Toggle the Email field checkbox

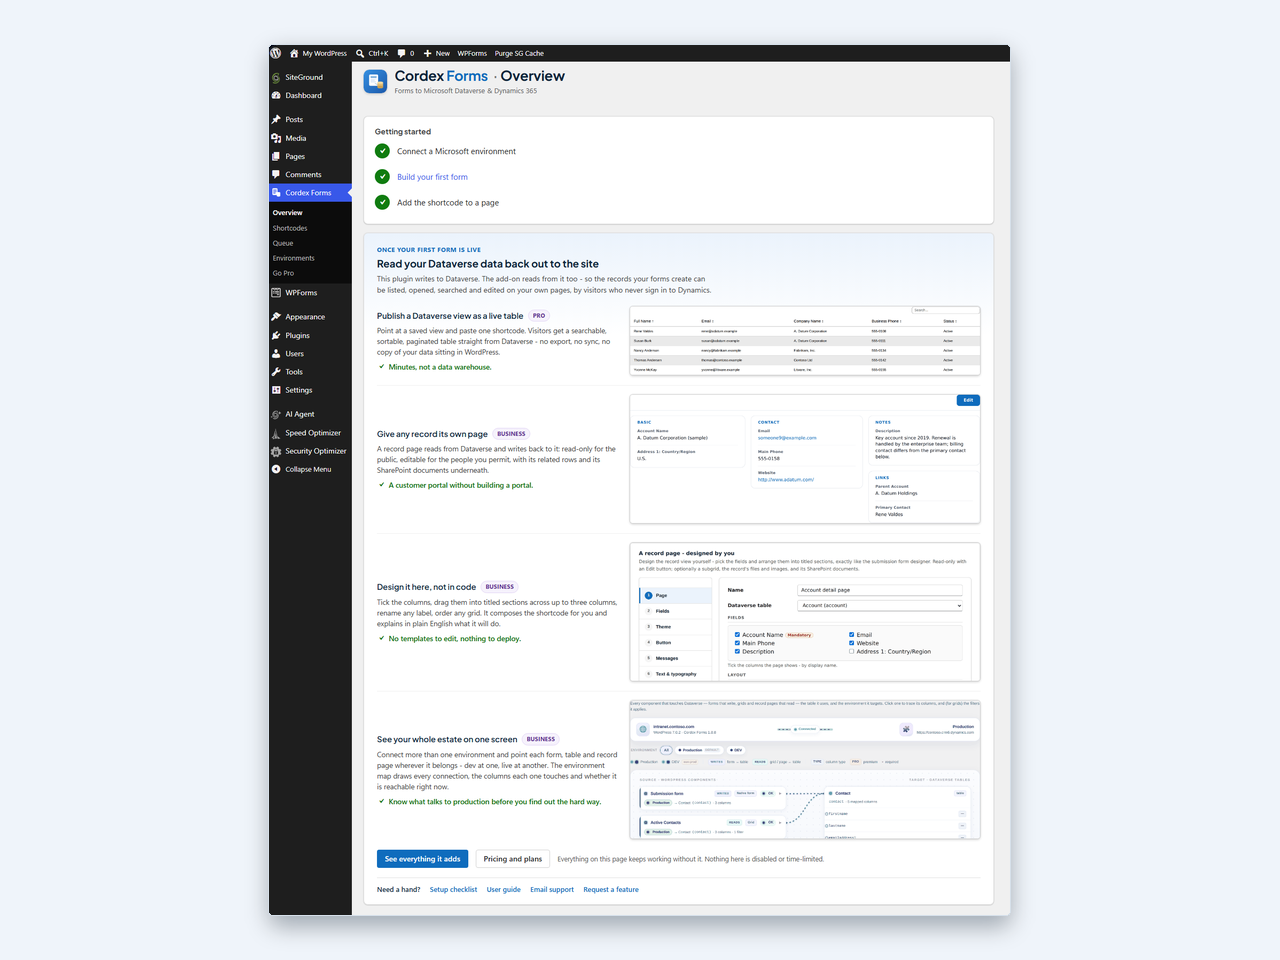click(x=852, y=634)
